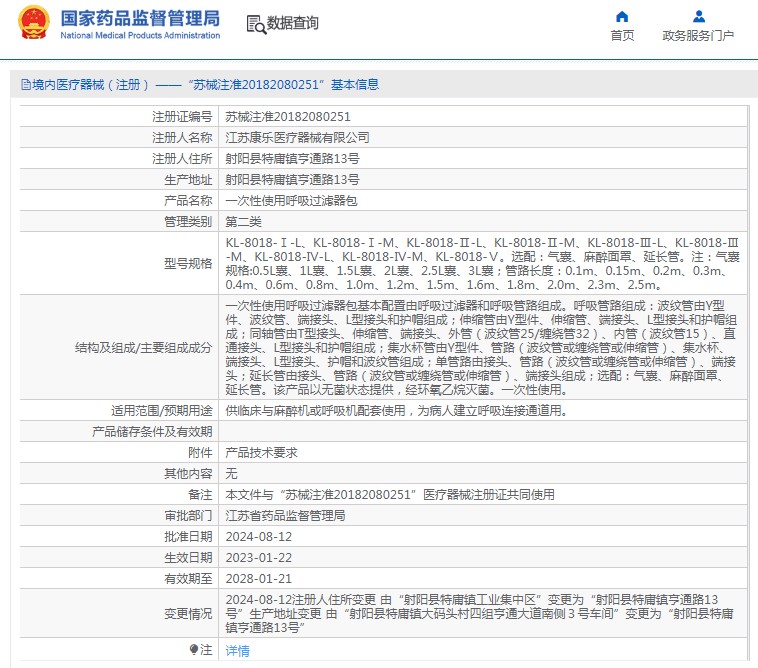
Task: Click the bulb icon beside 注
Action: (194, 649)
